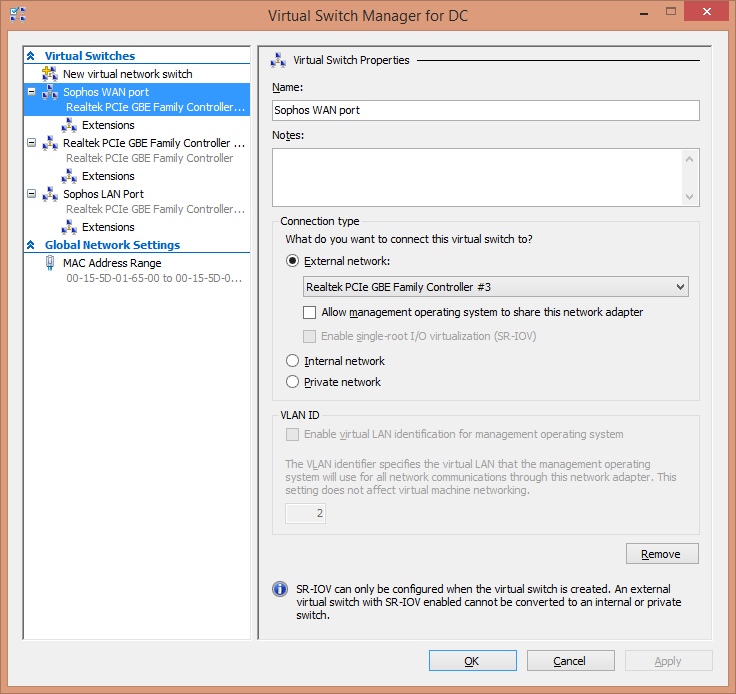Close the Virtual Switch Manager window
The image size is (736, 694).
tap(706, 11)
